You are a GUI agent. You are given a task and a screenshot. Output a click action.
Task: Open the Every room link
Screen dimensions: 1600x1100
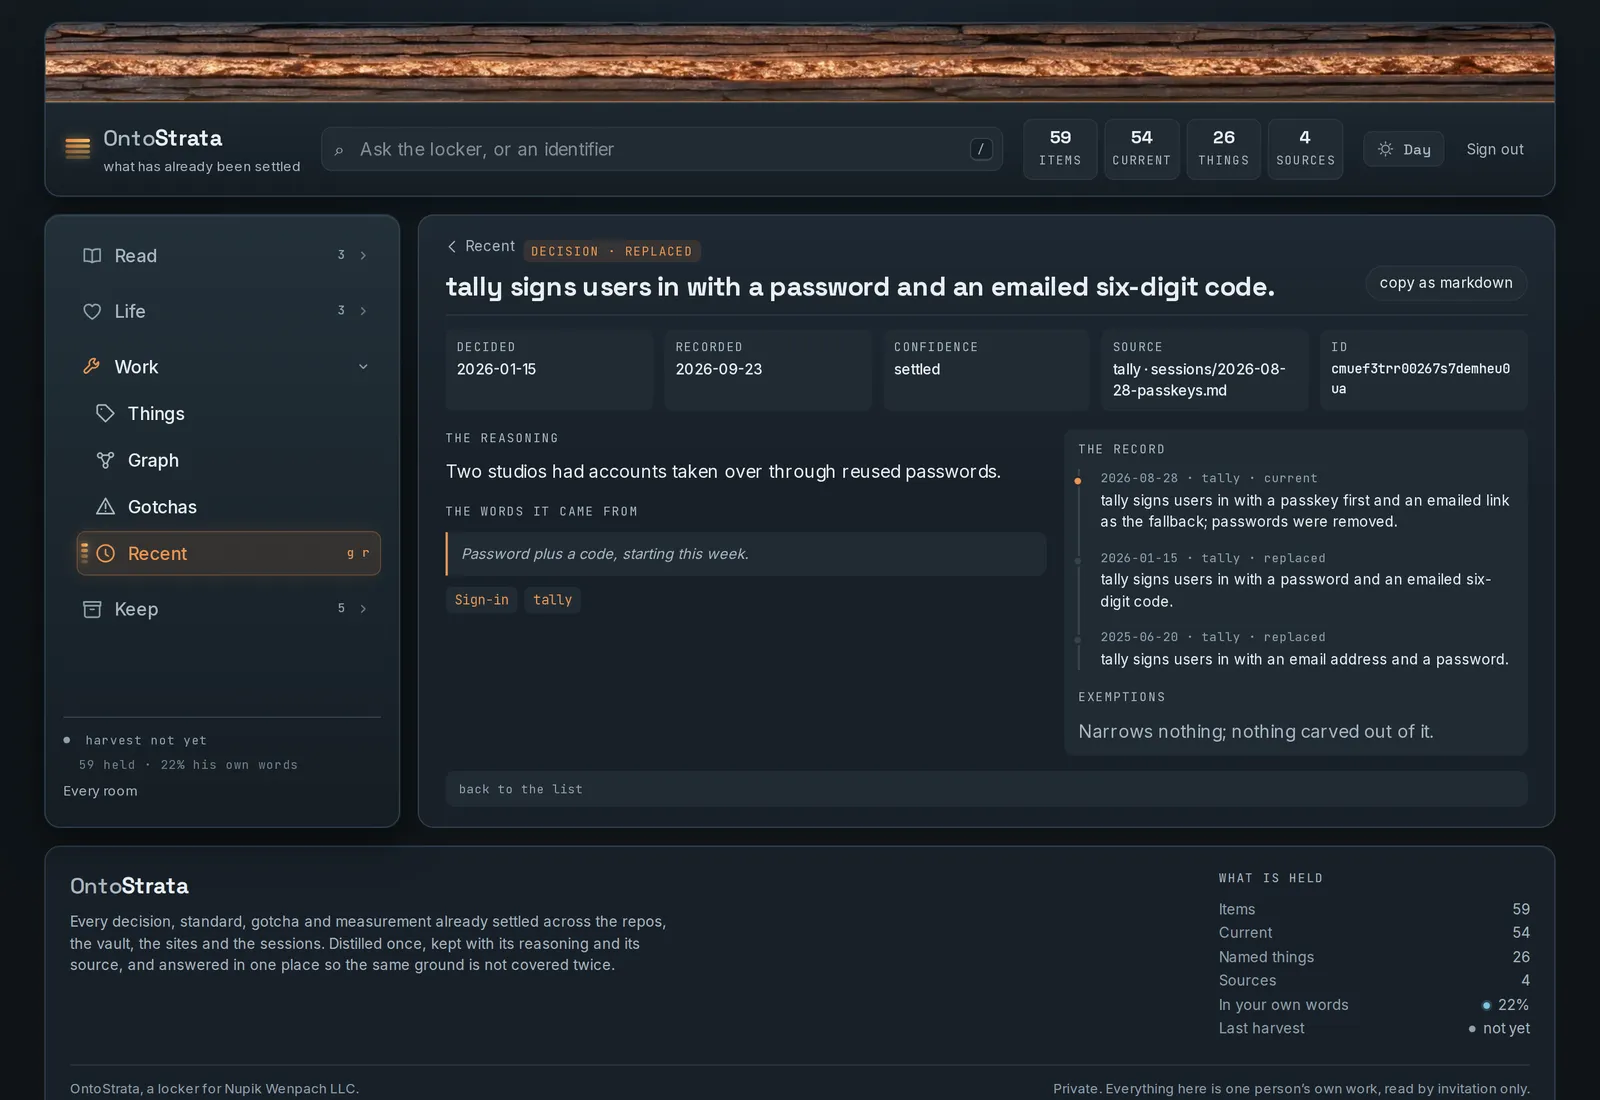[100, 791]
